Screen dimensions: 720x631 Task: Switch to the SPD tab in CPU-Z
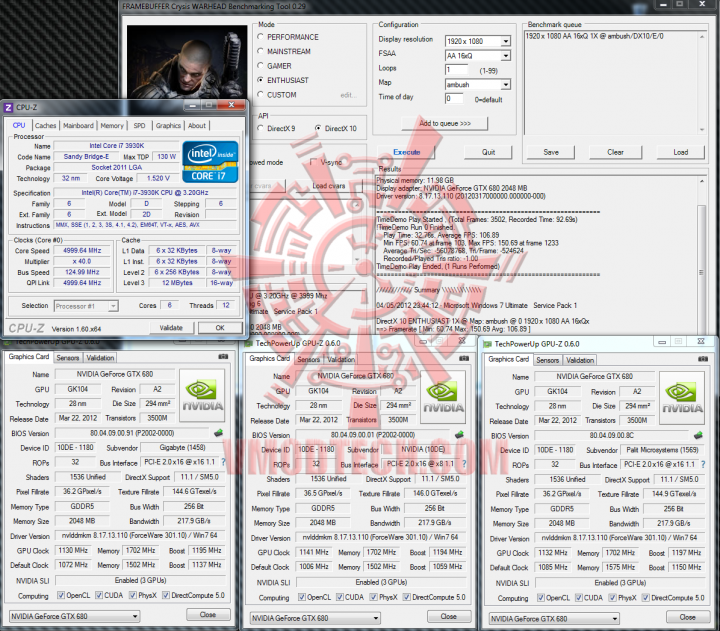pyautogui.click(x=139, y=125)
